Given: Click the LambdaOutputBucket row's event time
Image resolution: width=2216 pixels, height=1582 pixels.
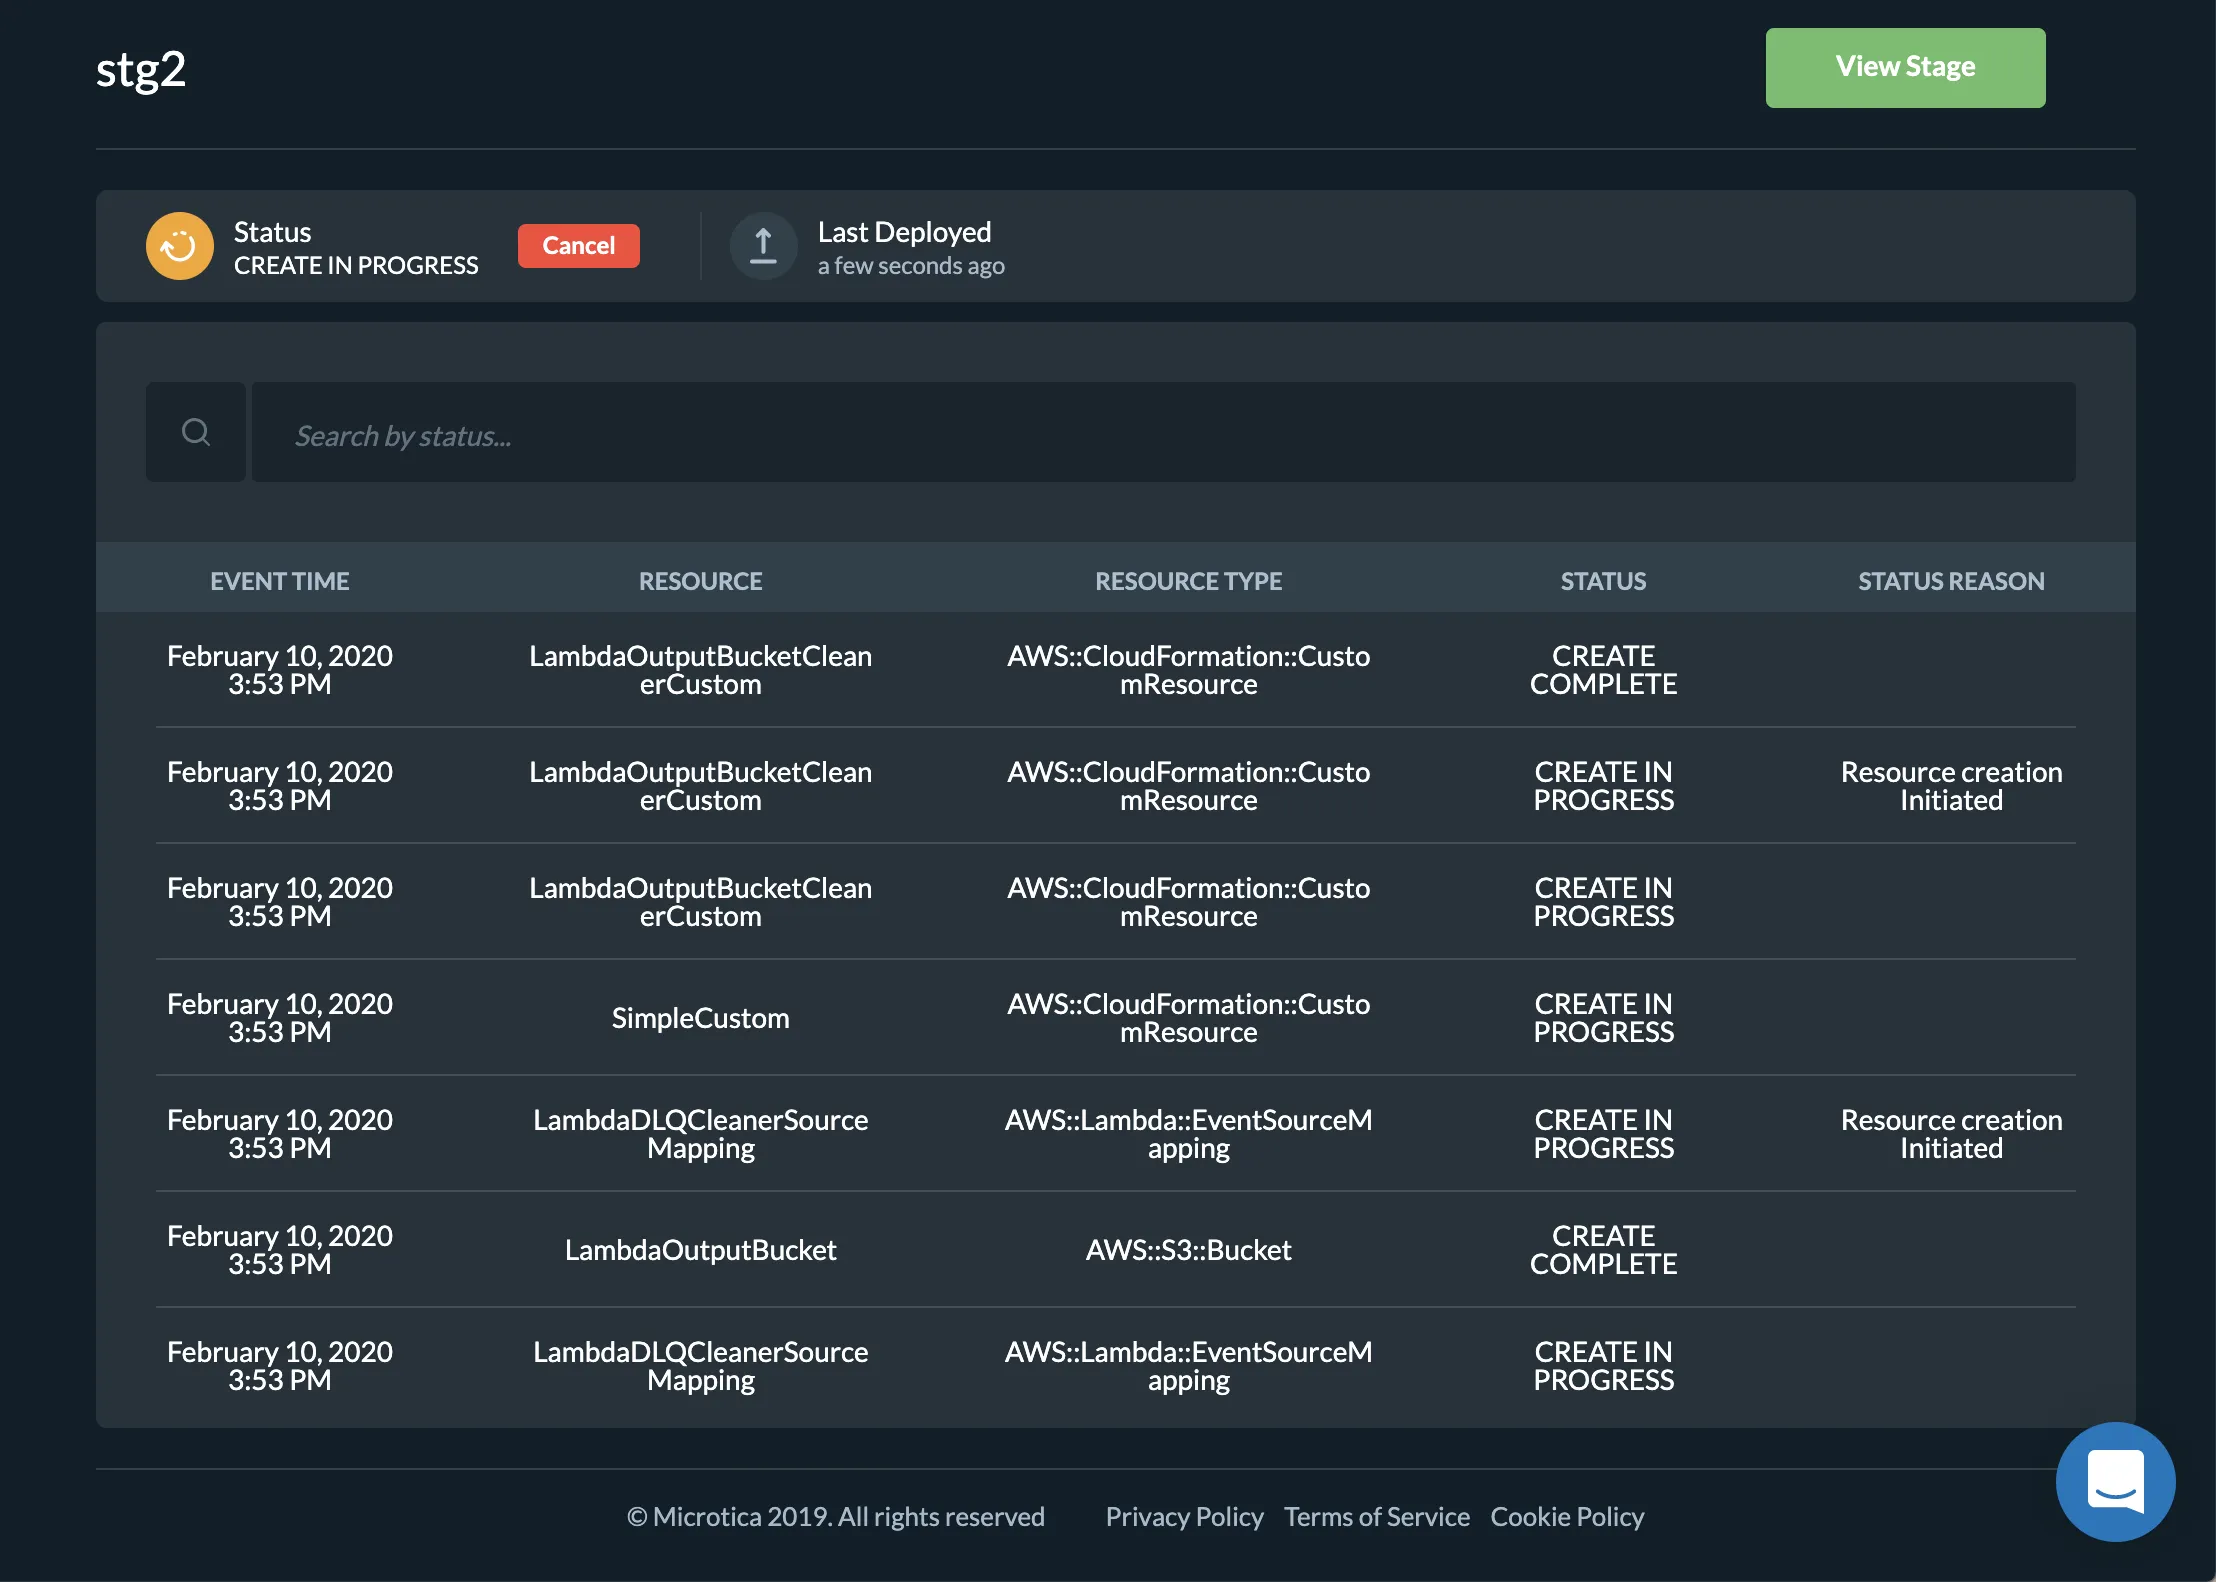Looking at the screenshot, I should coord(280,1250).
